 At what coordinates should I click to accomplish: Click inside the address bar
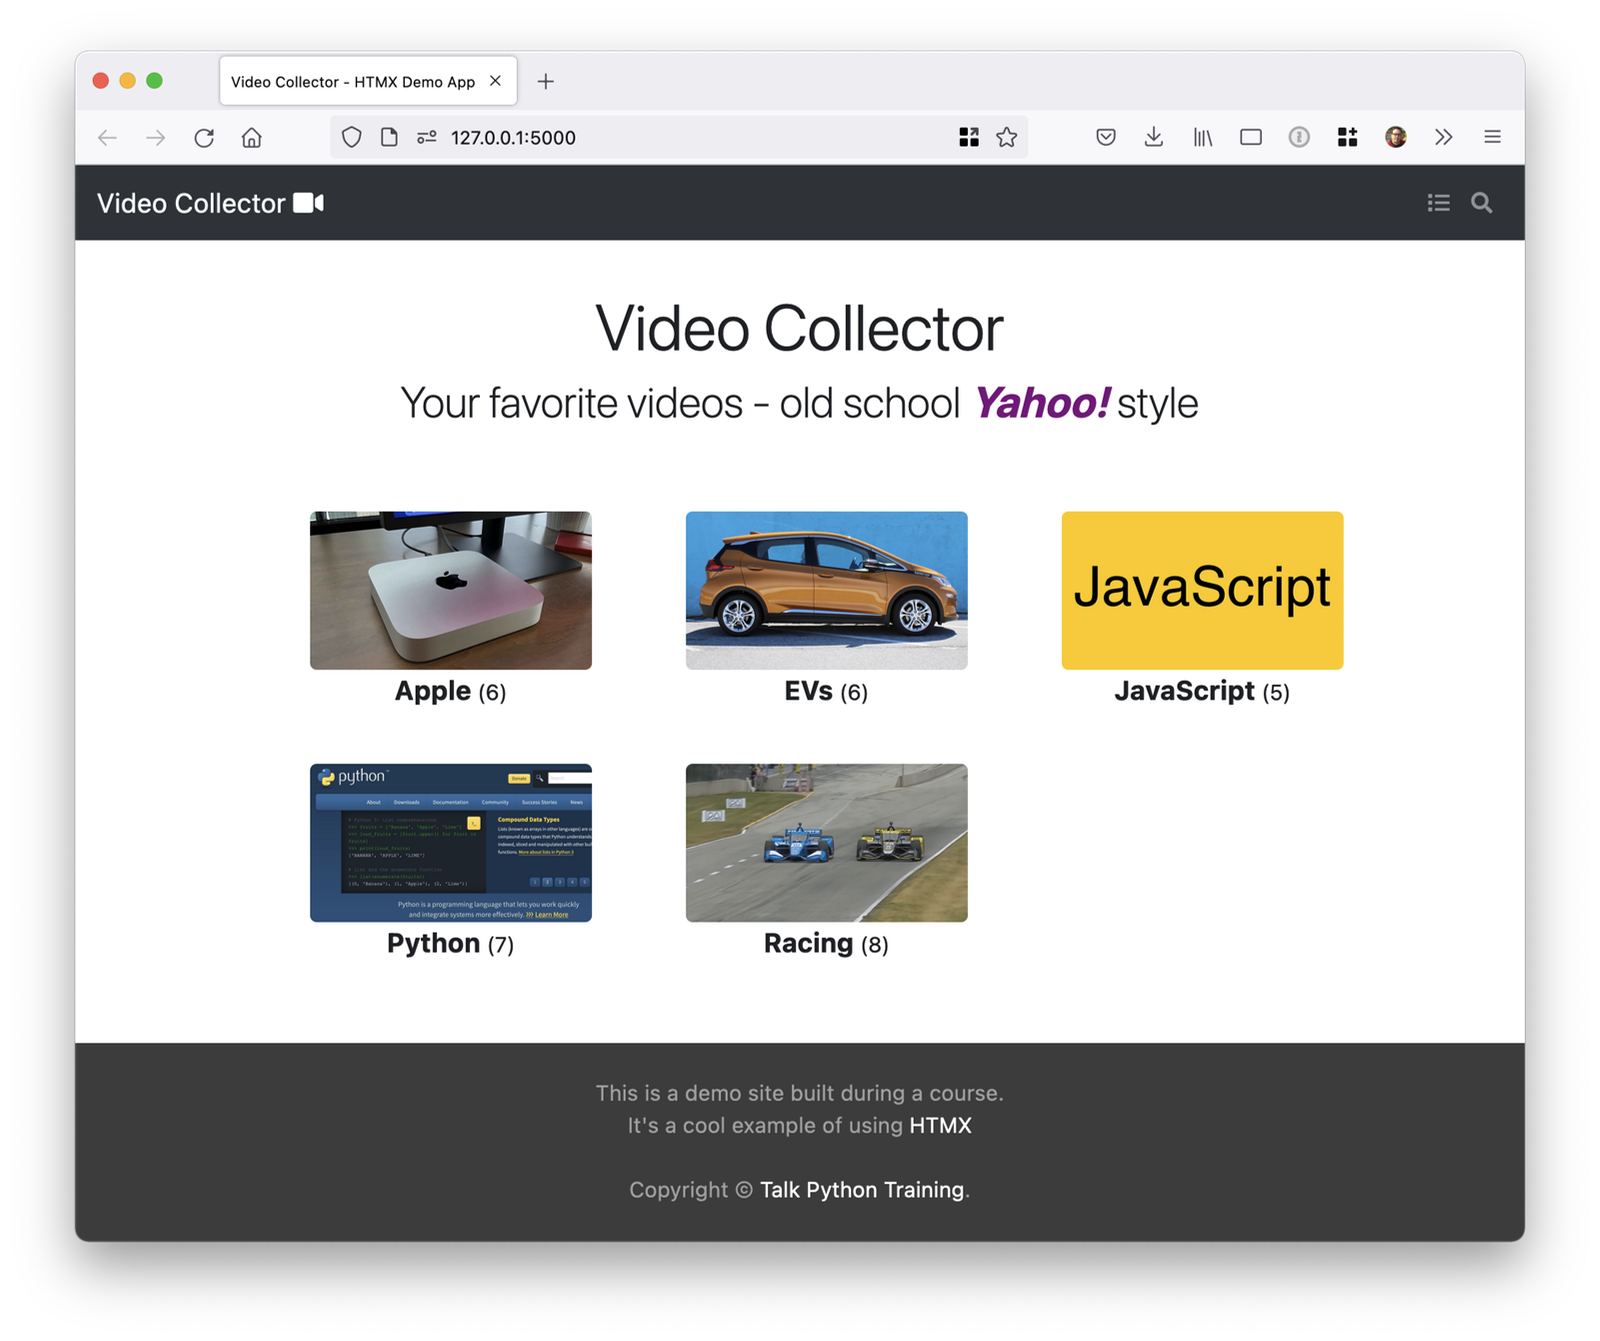click(x=600, y=137)
